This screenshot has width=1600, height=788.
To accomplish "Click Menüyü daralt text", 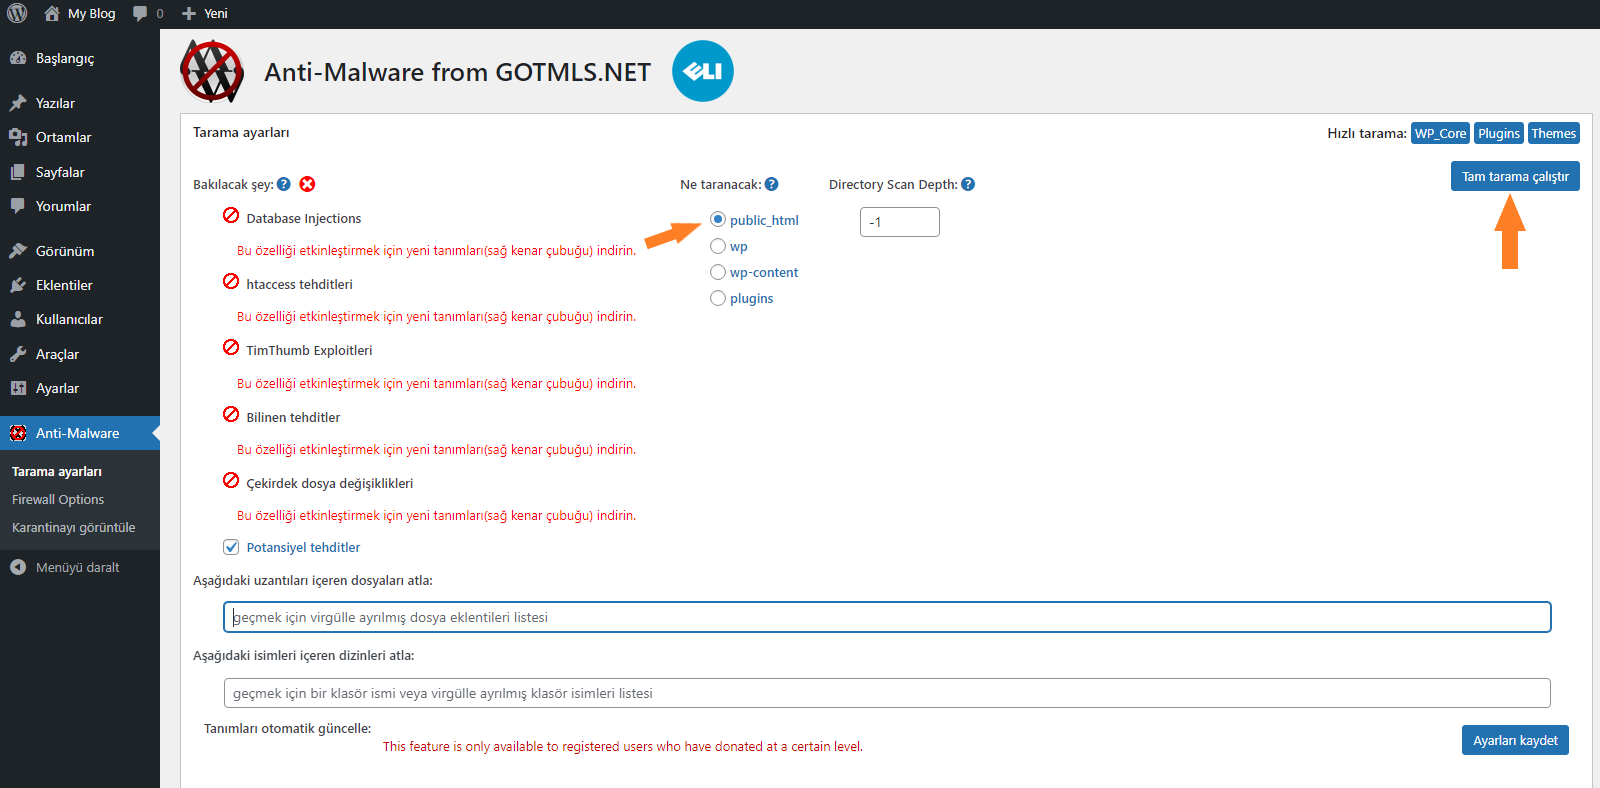I will click(77, 568).
